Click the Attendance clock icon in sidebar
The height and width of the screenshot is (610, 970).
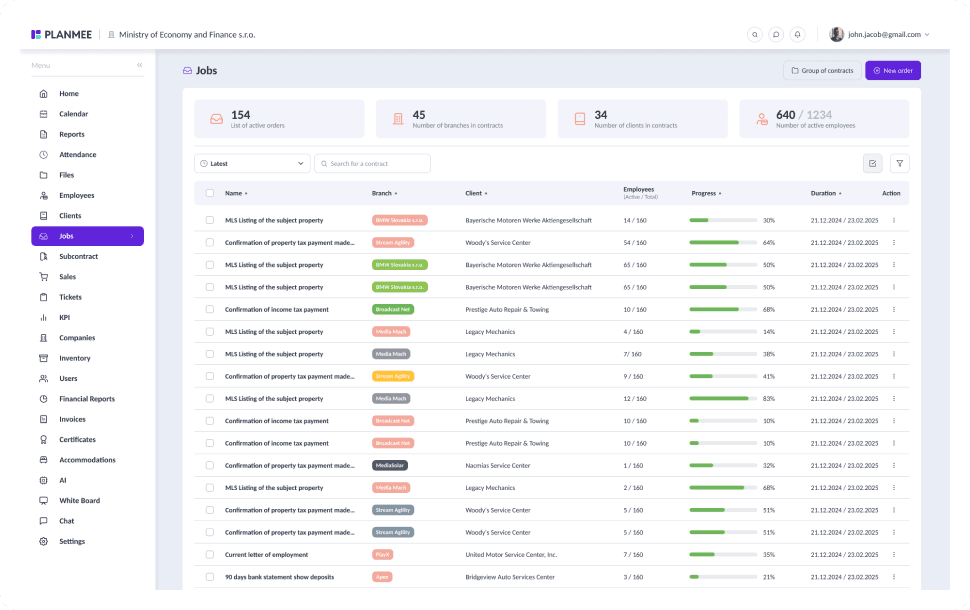pos(43,155)
